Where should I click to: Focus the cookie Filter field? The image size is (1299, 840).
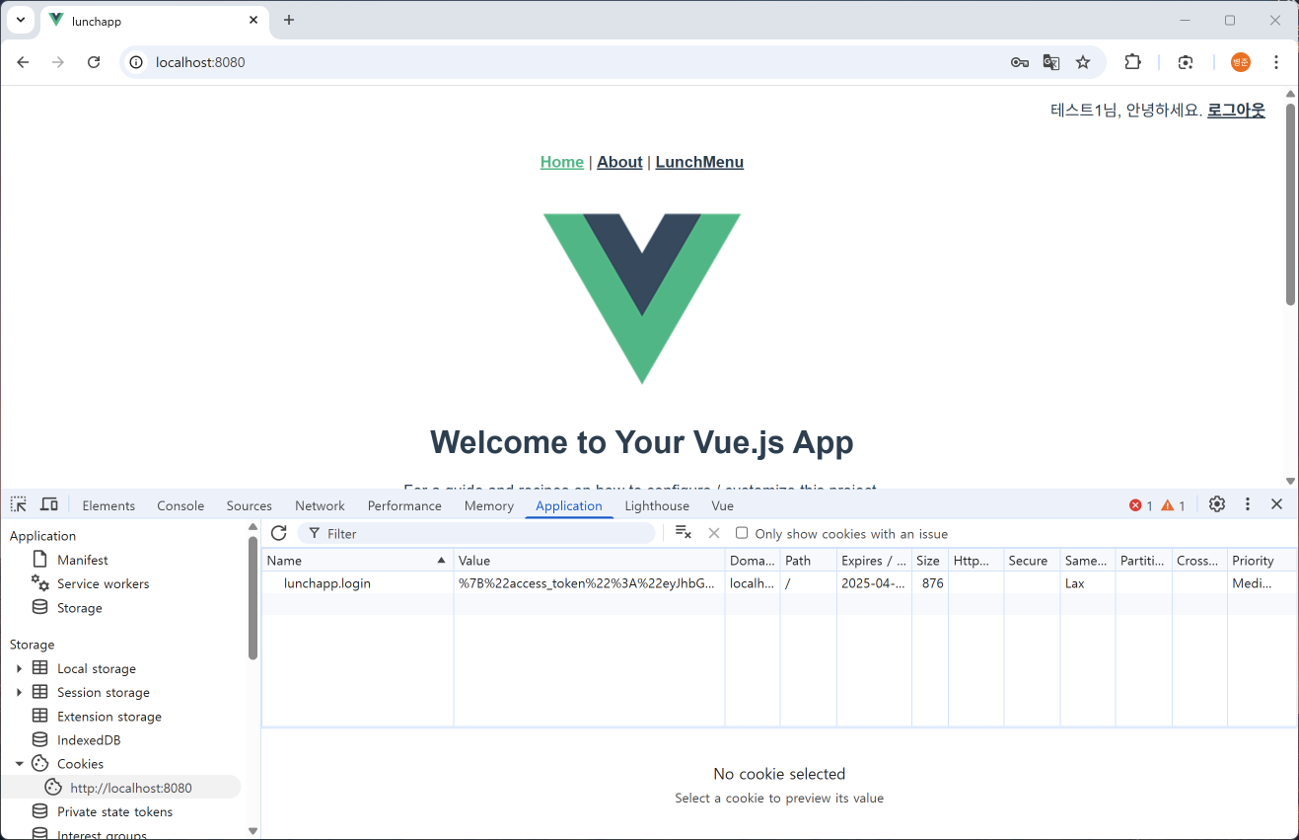[x=476, y=534]
